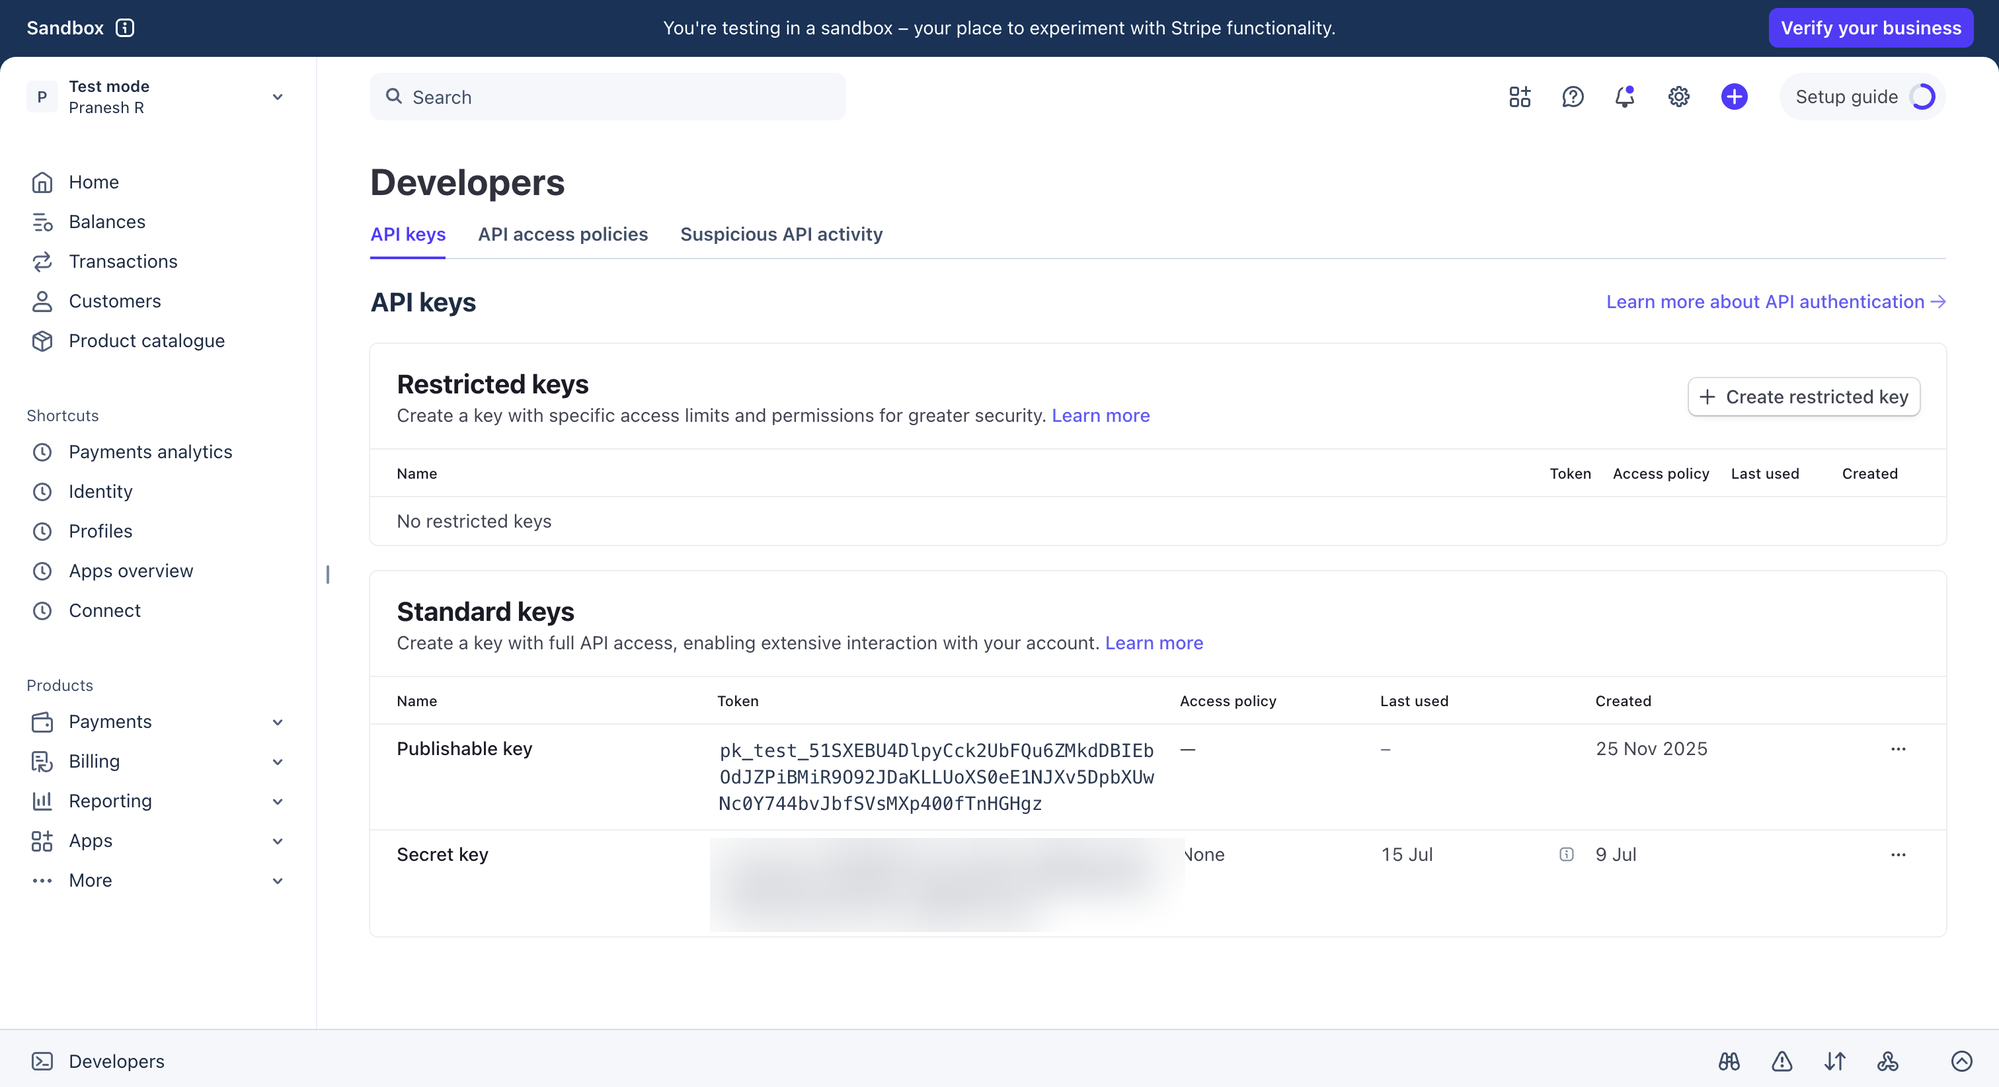The width and height of the screenshot is (1999, 1087).
Task: Expand the developer panel with chevron-up icon
Action: point(1962,1061)
